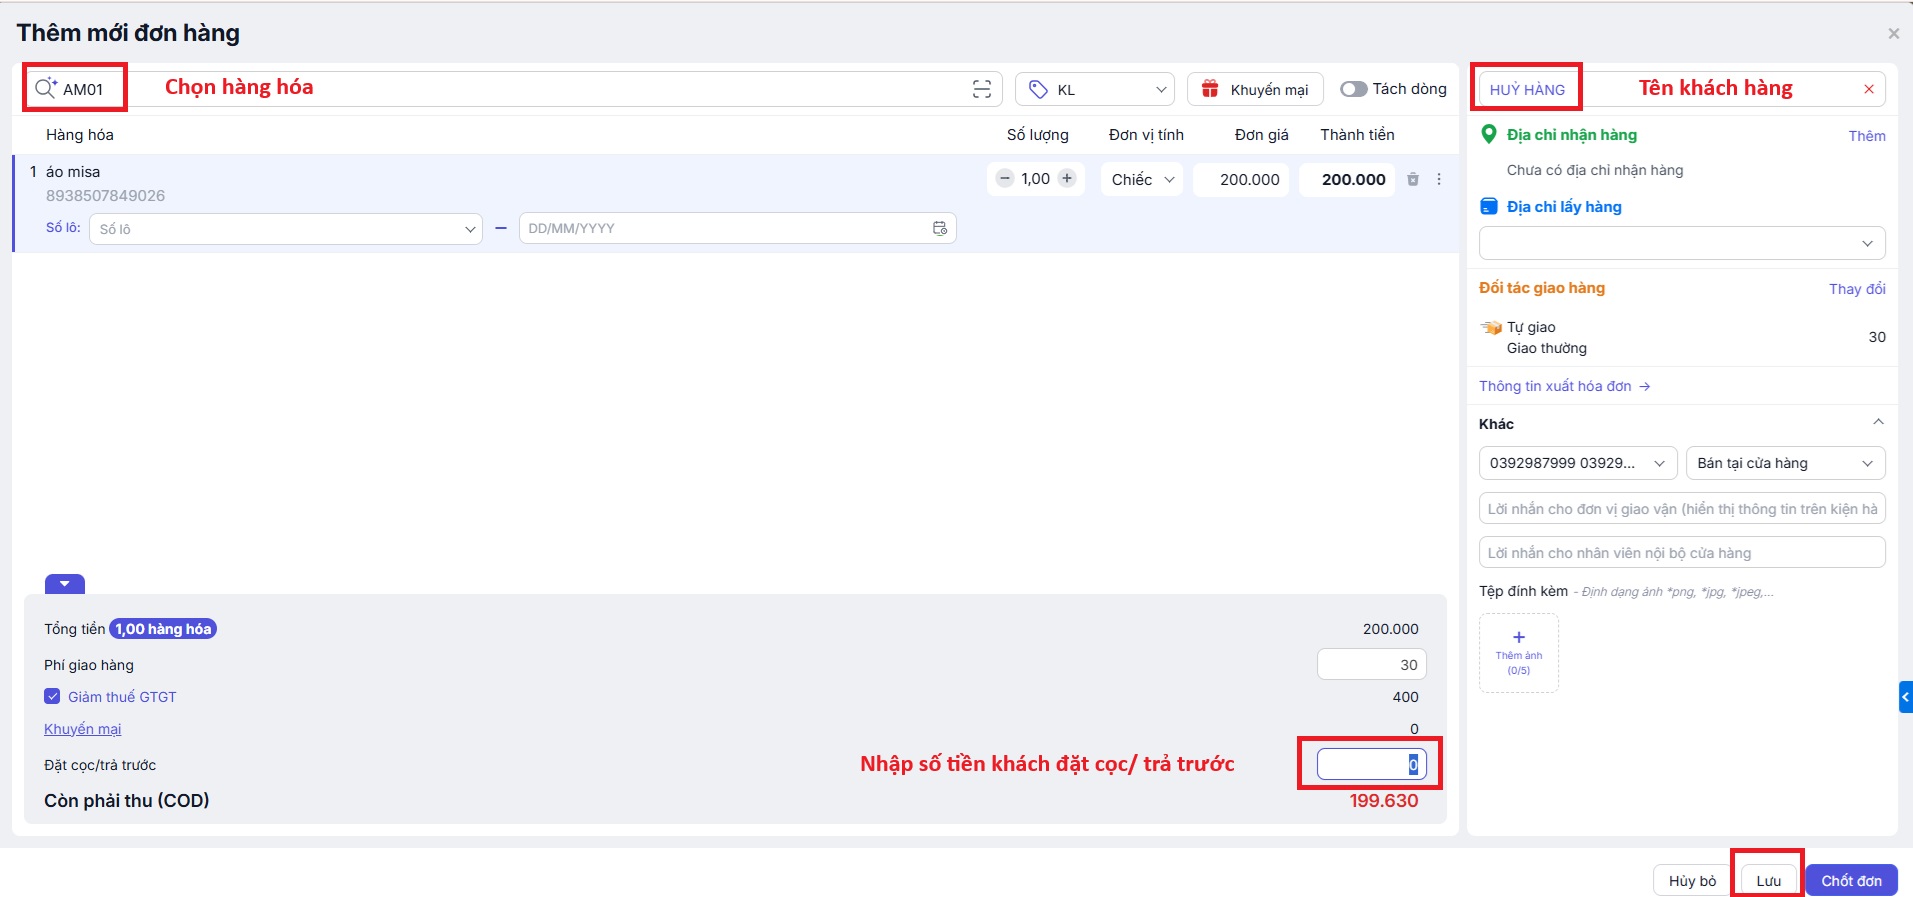Open the calendar picker for expiry date

(940, 228)
